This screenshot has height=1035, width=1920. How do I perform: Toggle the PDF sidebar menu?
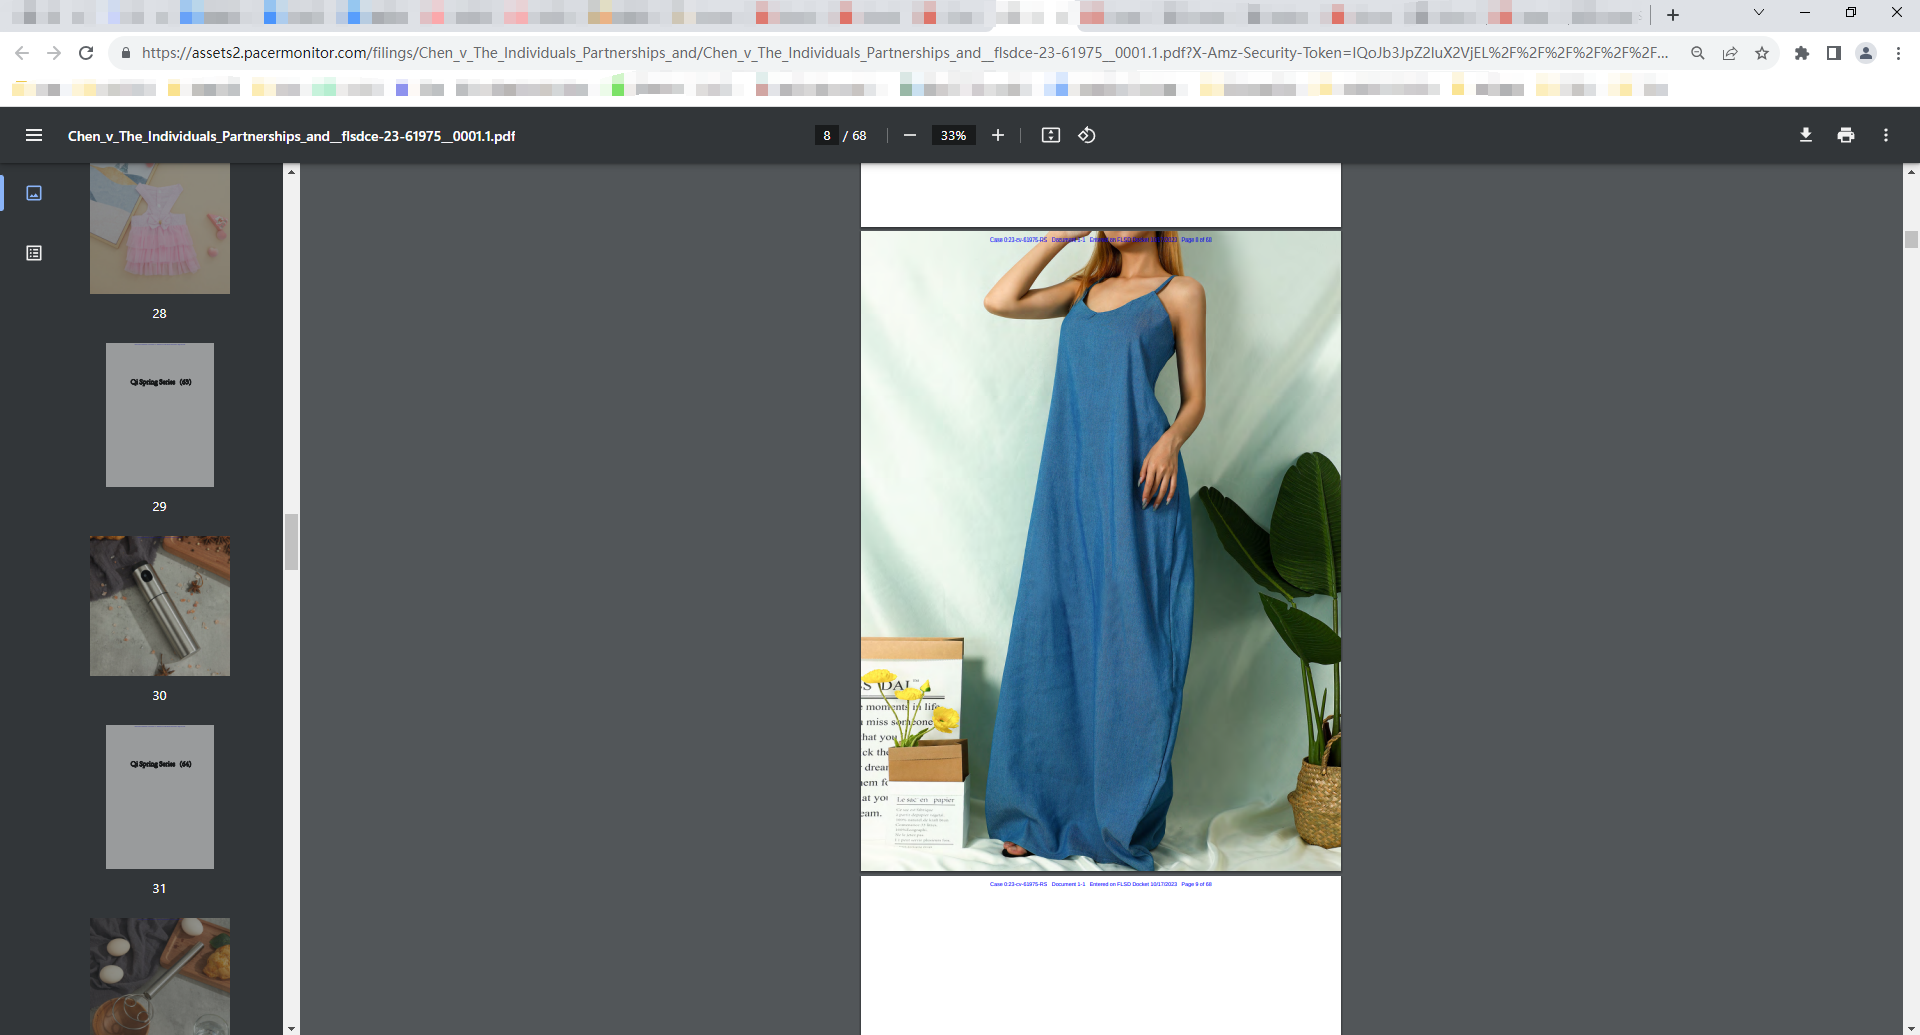pos(34,135)
